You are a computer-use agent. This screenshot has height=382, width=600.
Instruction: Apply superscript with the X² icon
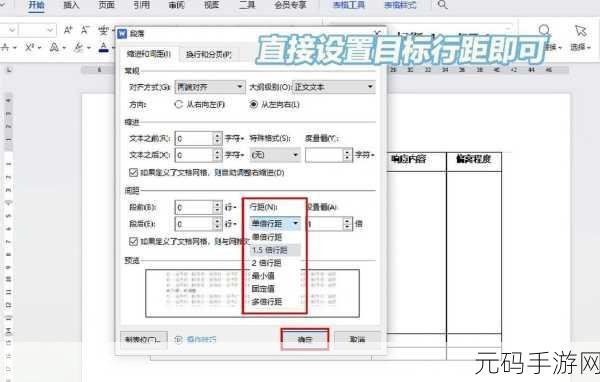click(29, 48)
